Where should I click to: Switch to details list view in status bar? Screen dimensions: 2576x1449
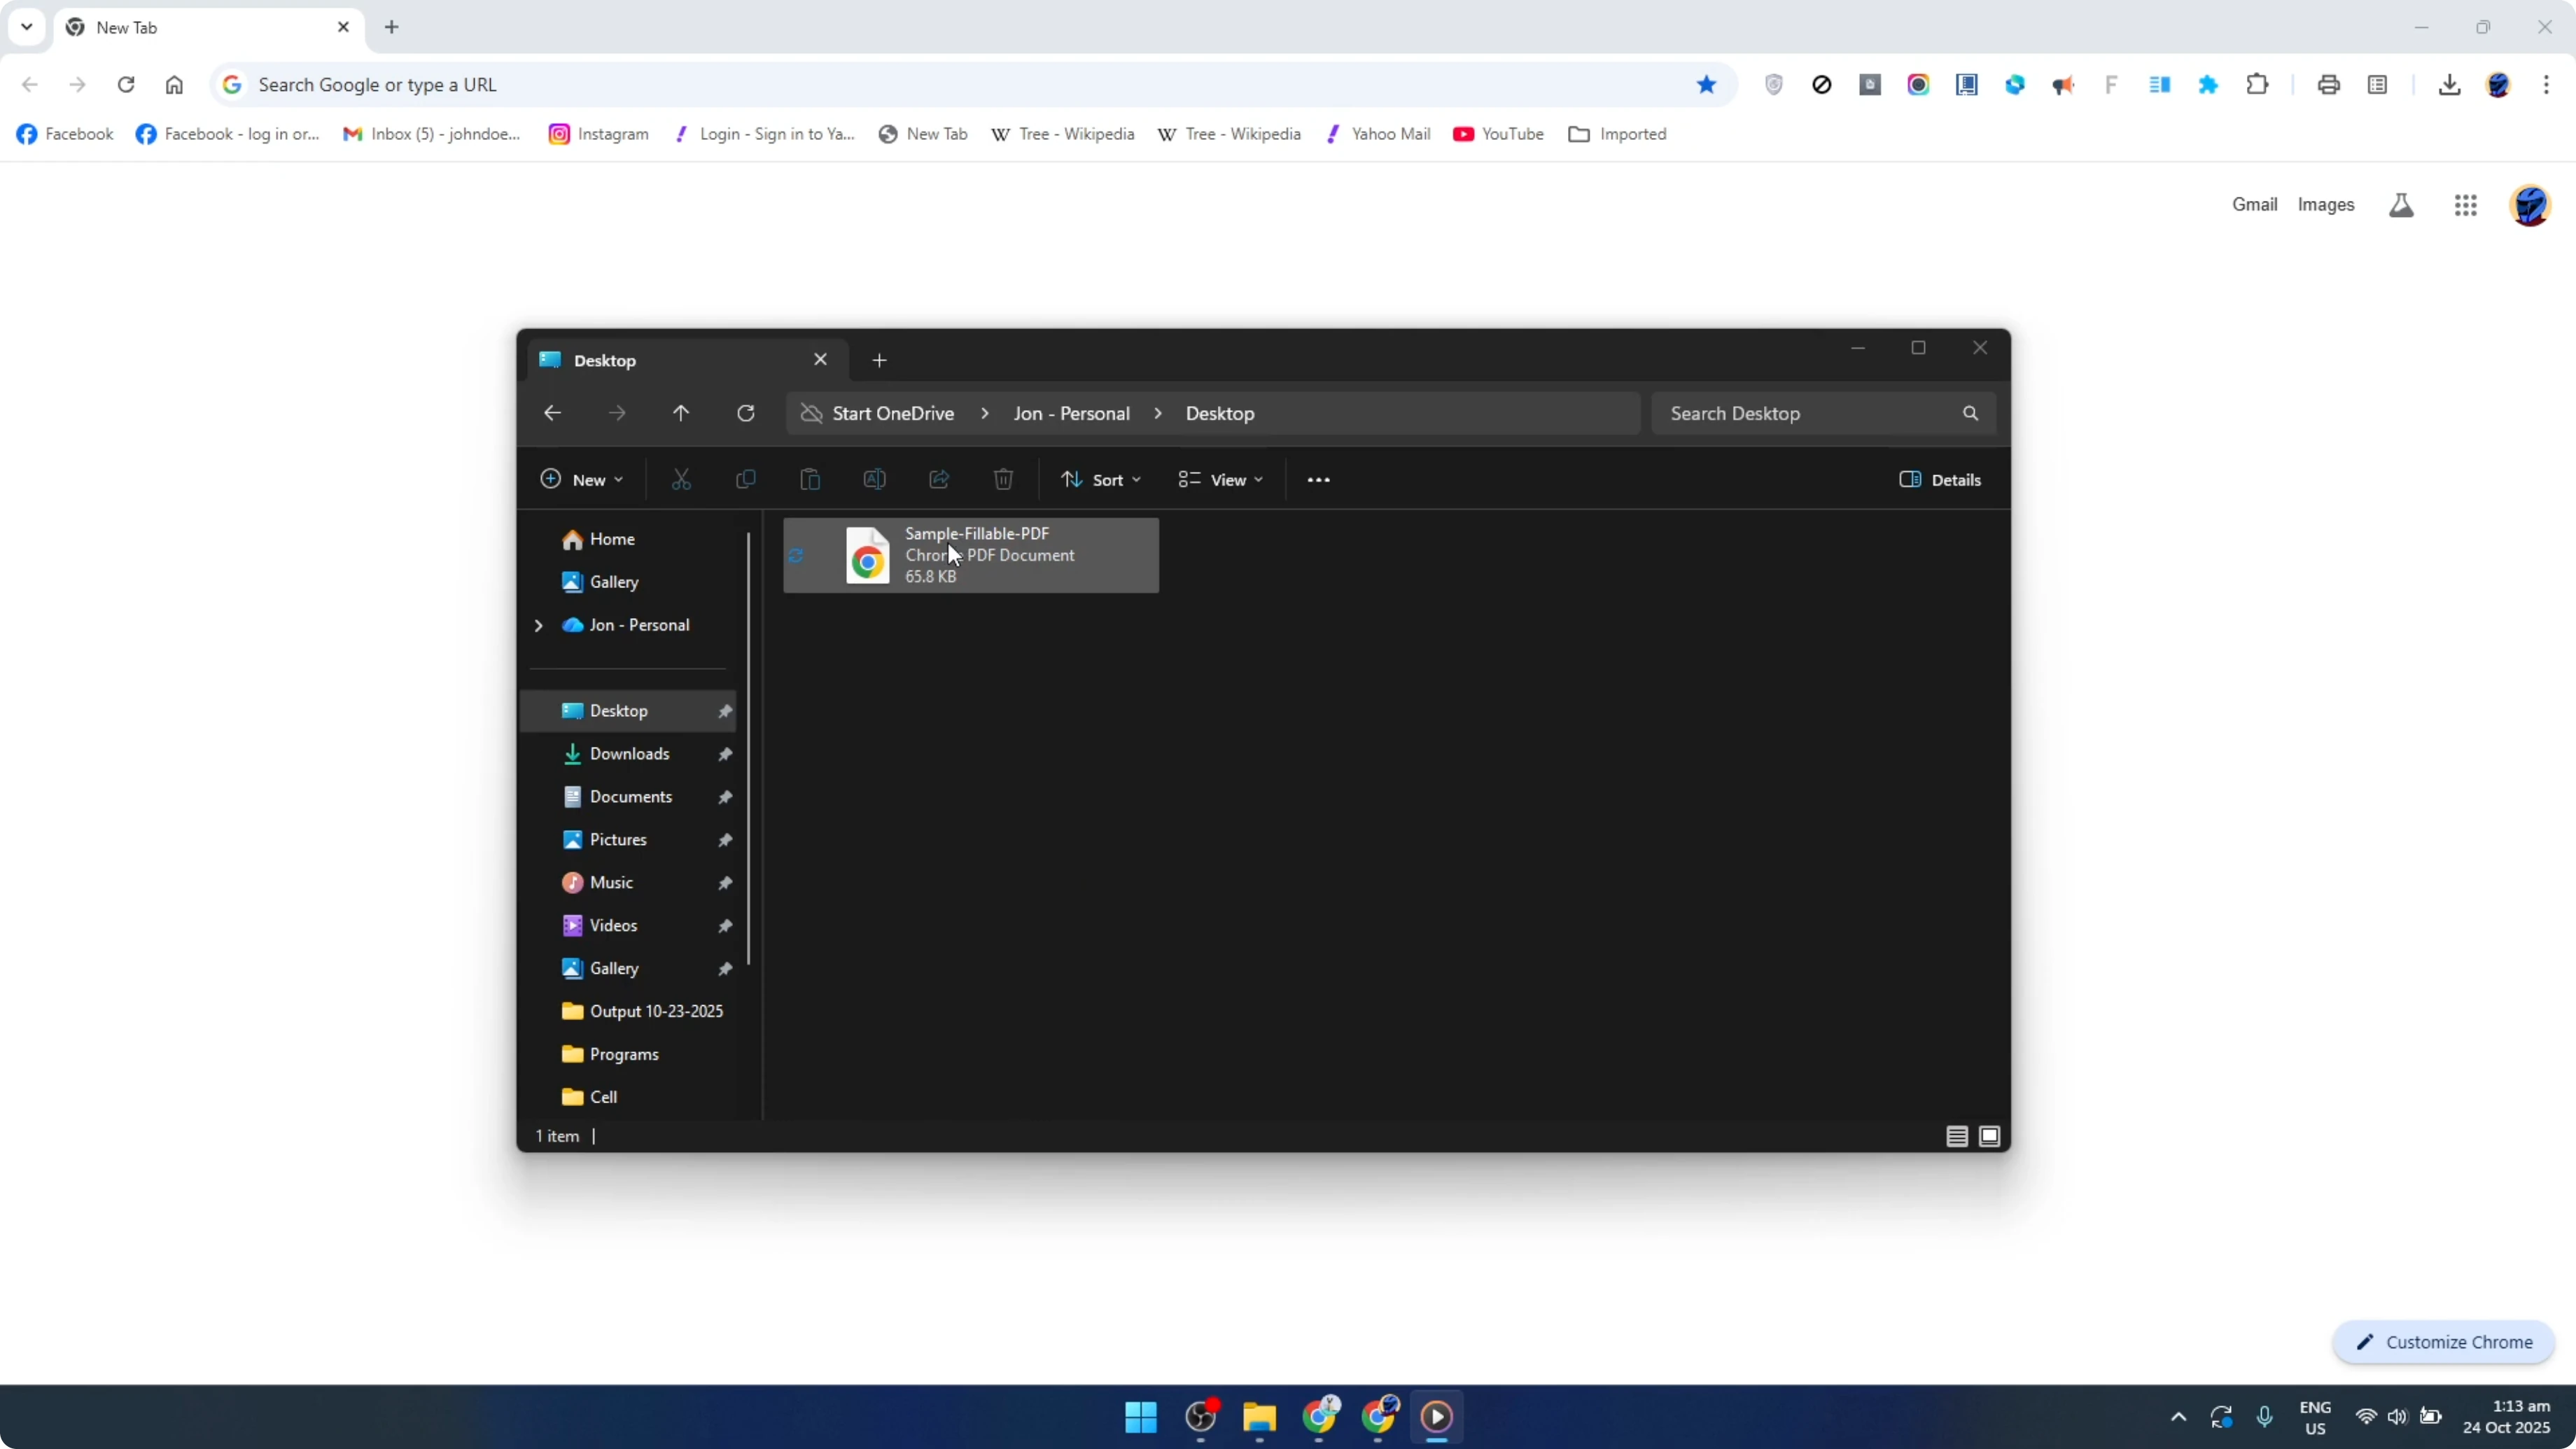click(1957, 1136)
